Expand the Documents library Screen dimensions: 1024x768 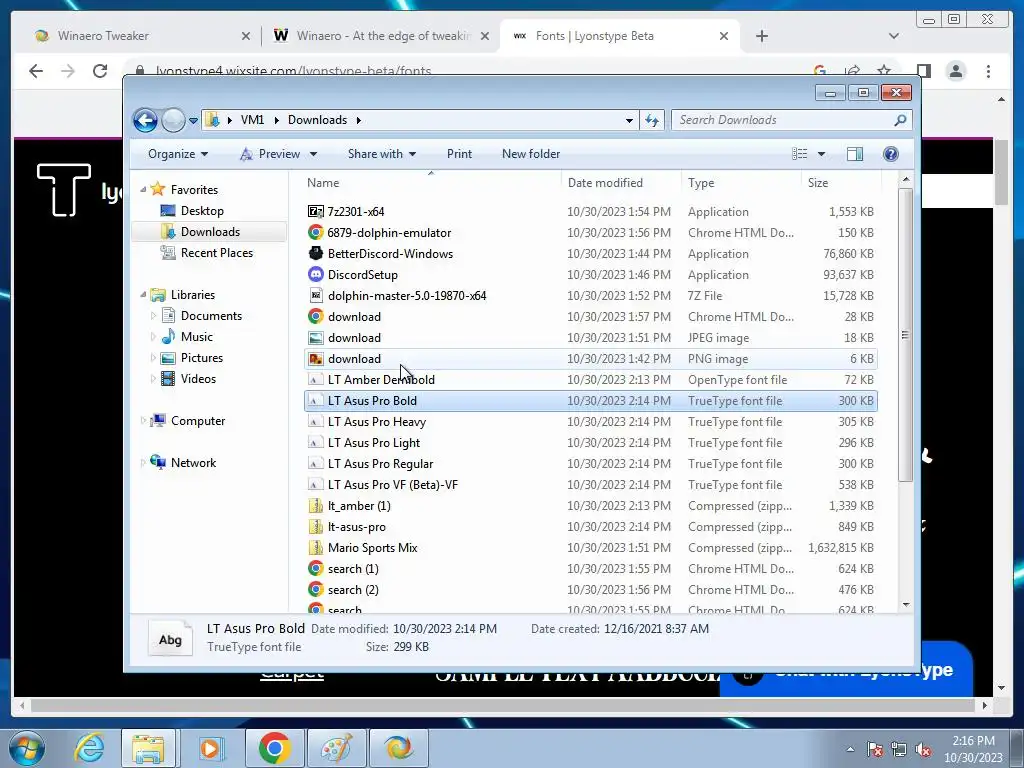(x=153, y=316)
